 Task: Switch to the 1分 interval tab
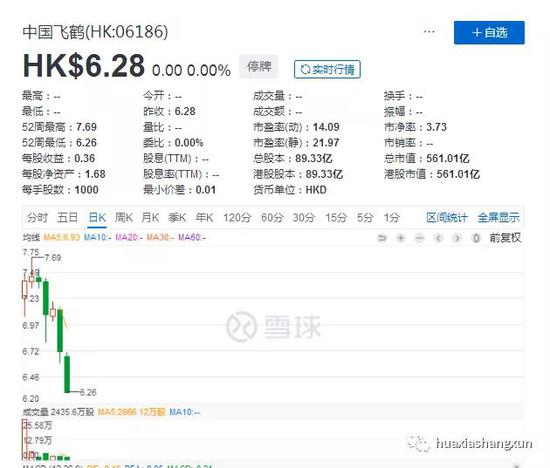[x=391, y=218]
